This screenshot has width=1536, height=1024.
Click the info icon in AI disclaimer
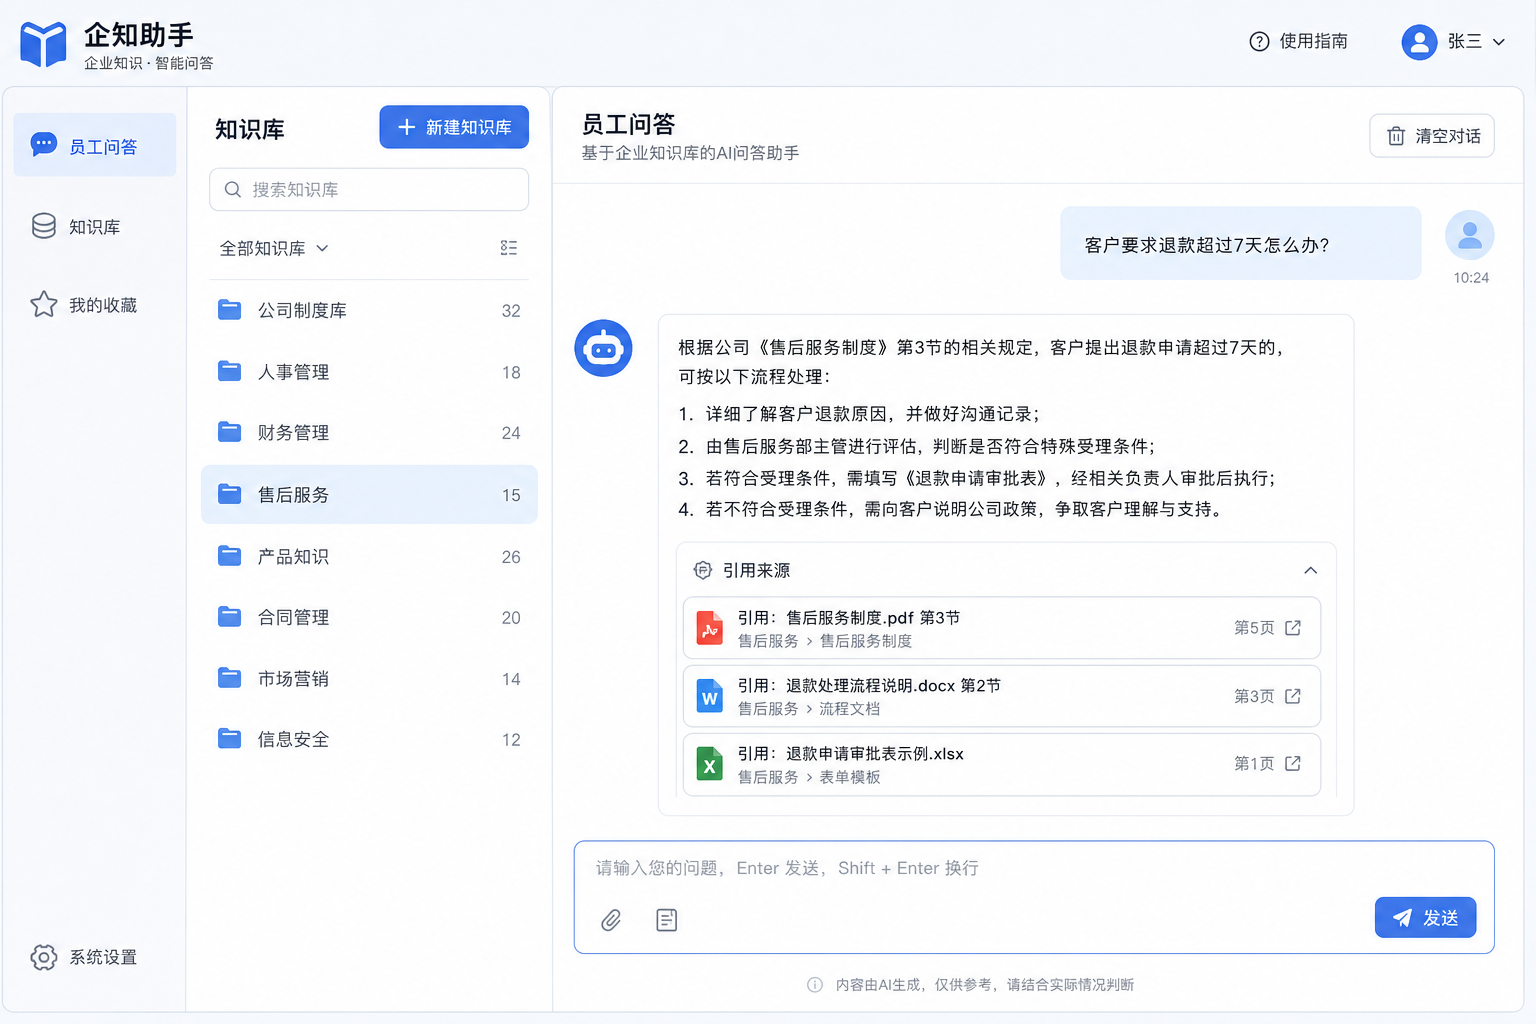[815, 985]
